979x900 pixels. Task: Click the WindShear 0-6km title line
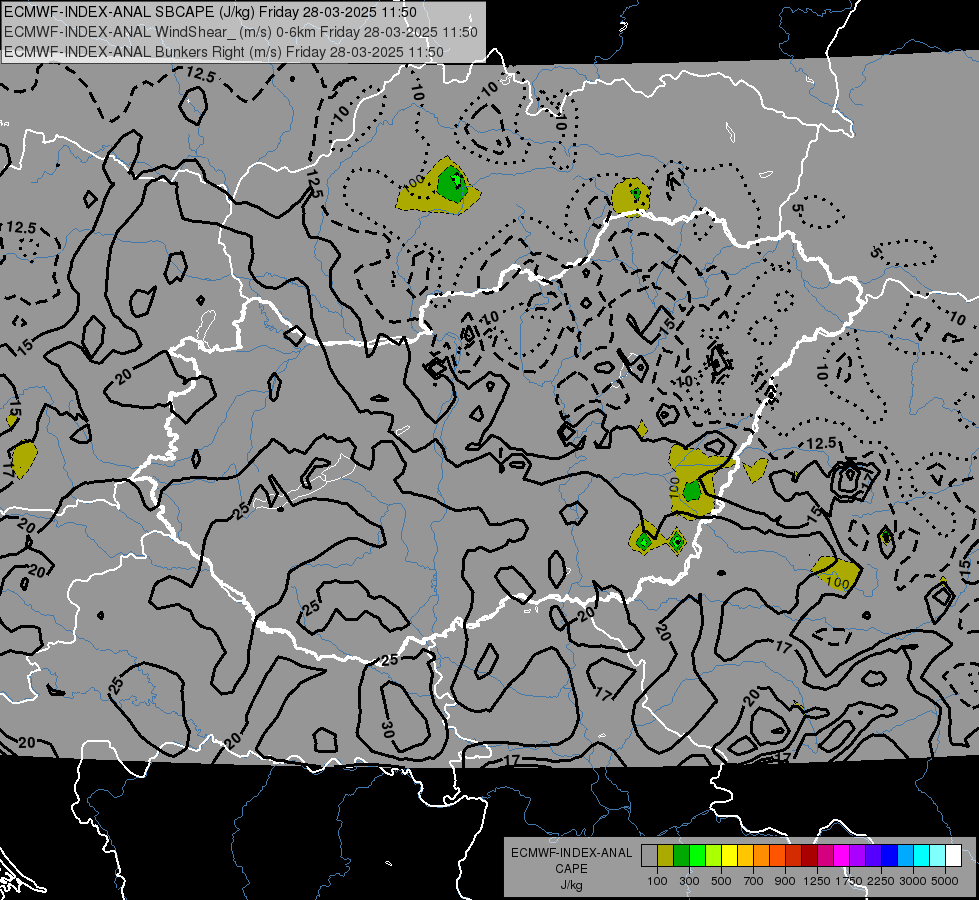(241, 32)
